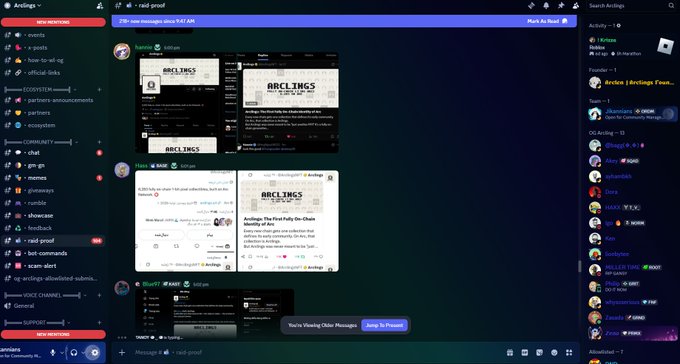680x364 pixels.
Task: Click bottom NEW MENTIONS button
Action: (x=53, y=334)
